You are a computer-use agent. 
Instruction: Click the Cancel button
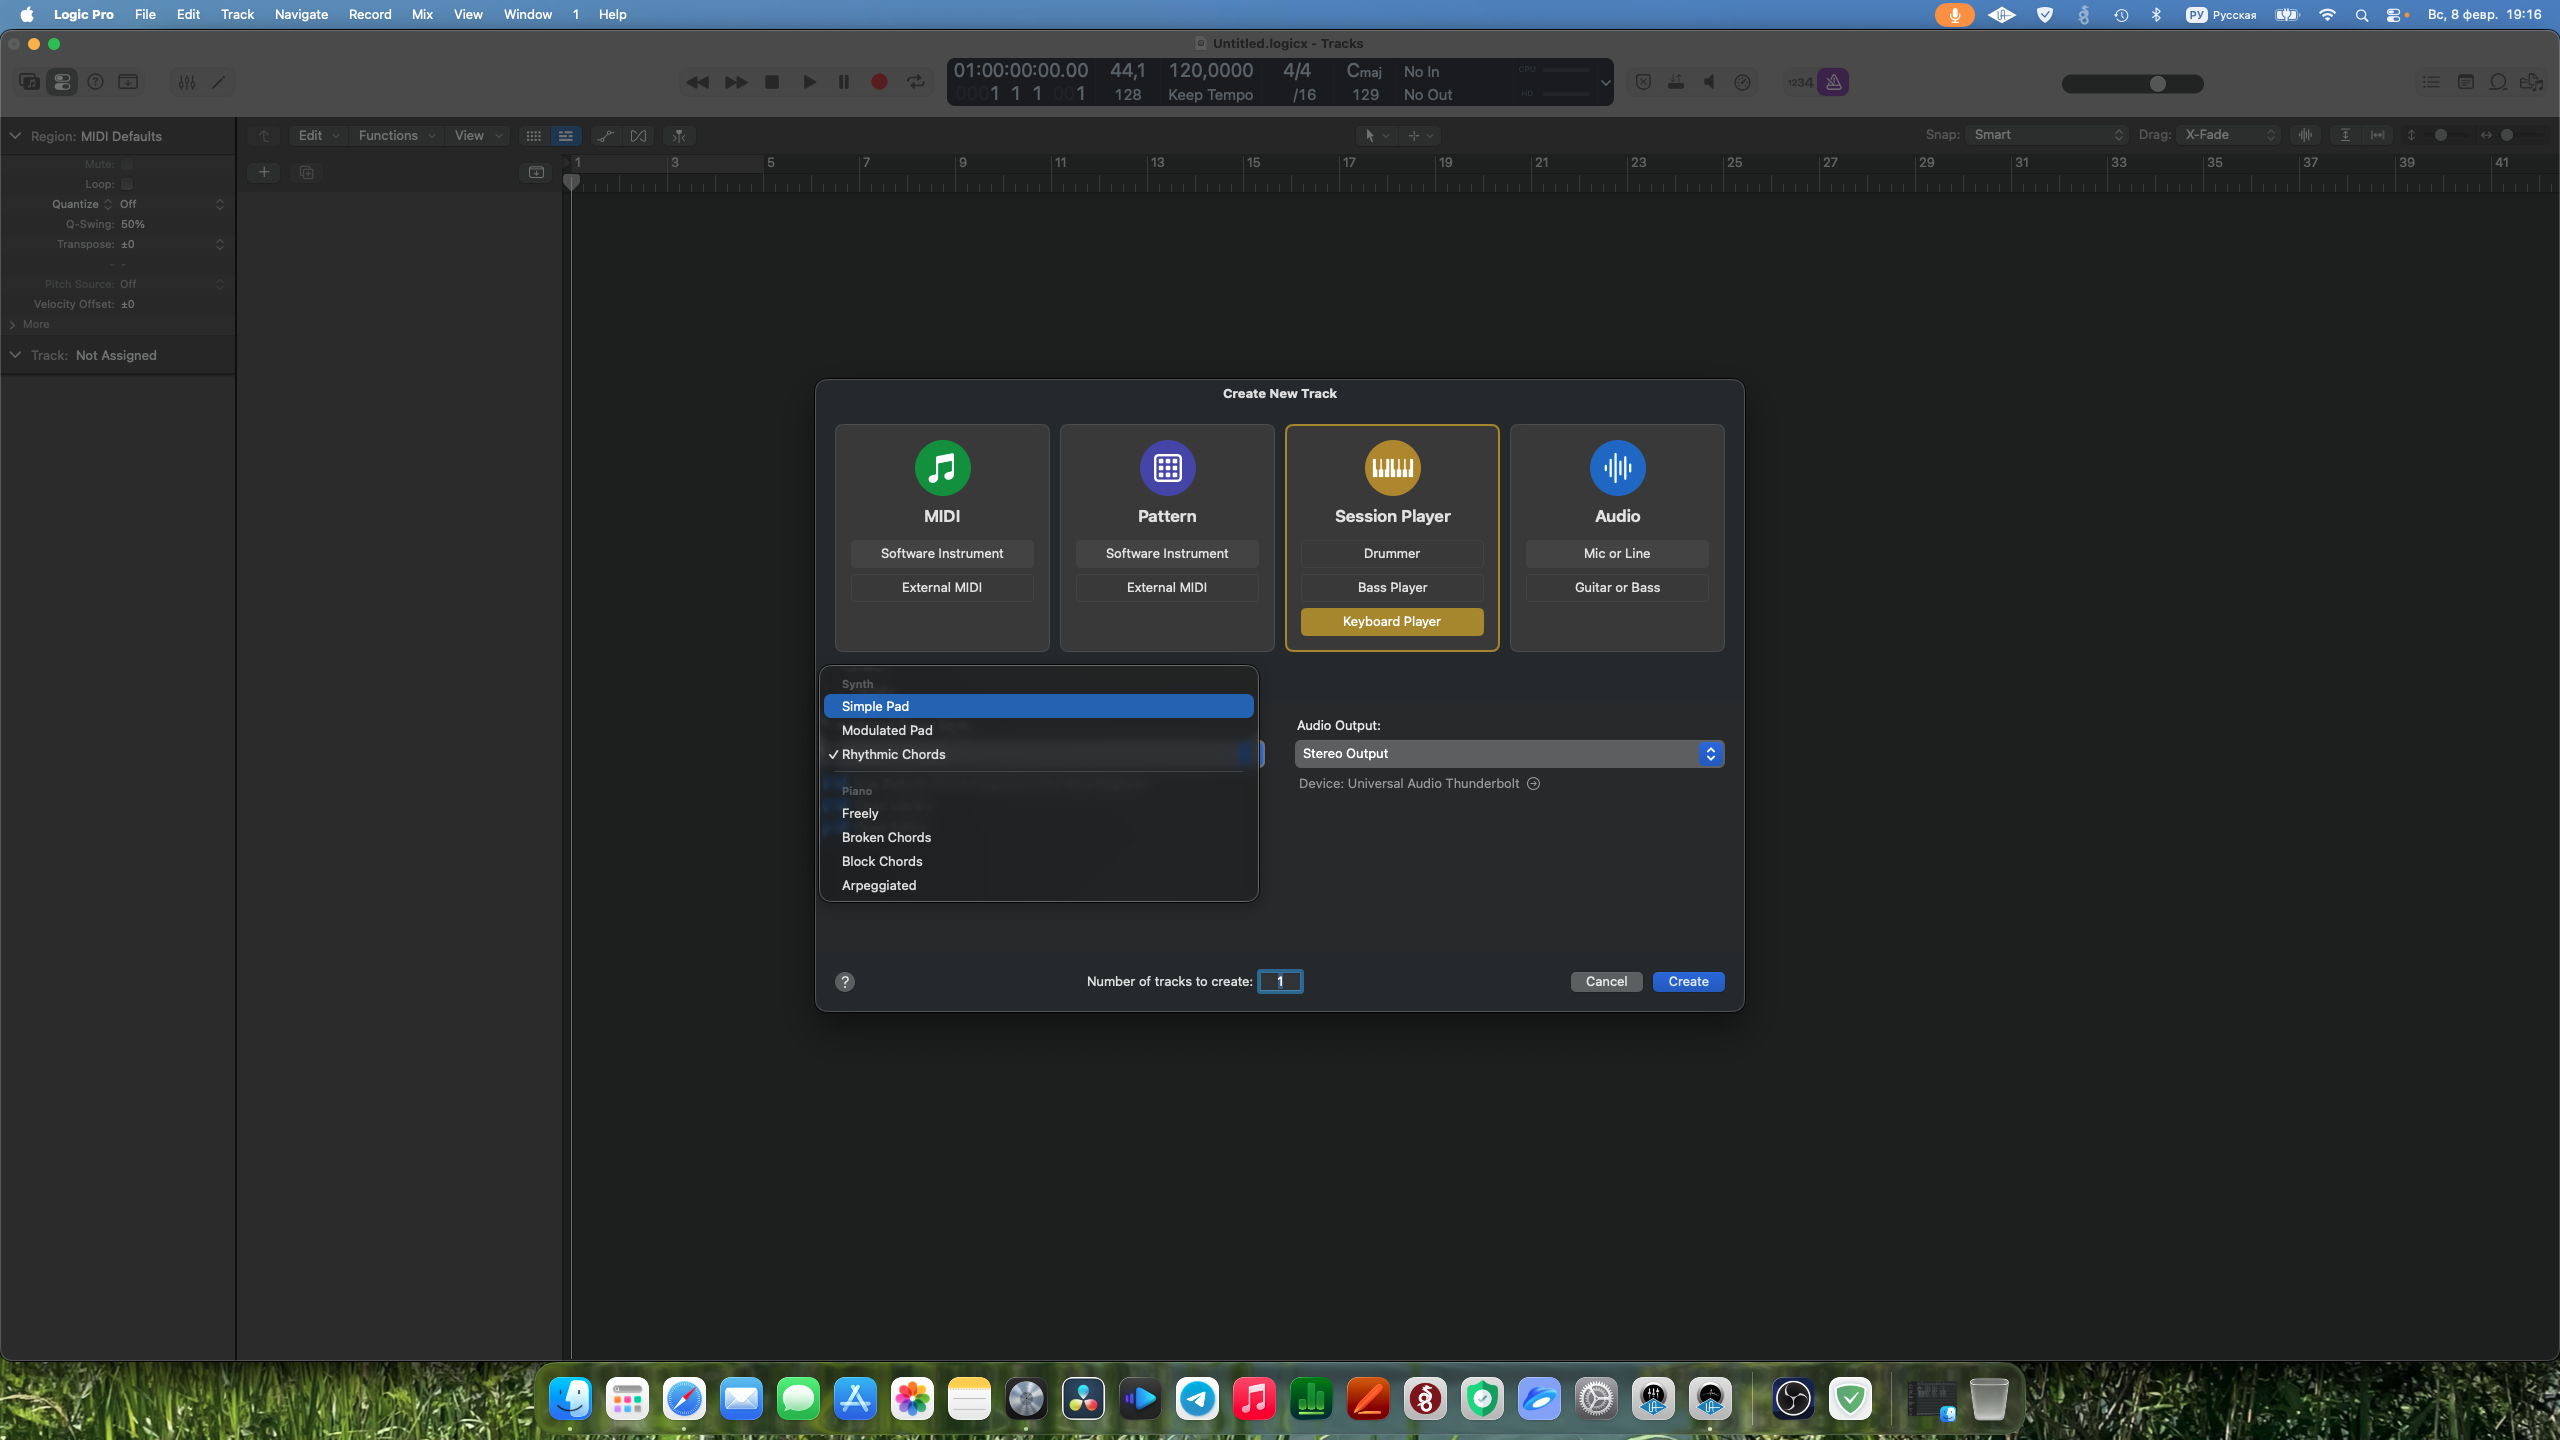[1605, 981]
